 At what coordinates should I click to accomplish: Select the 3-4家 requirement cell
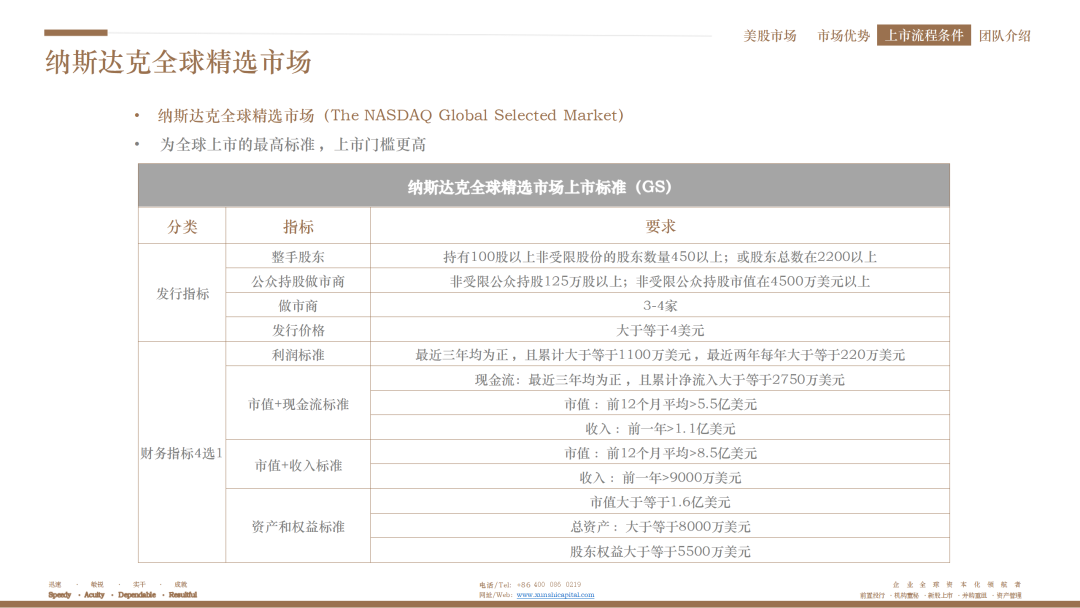(660, 305)
